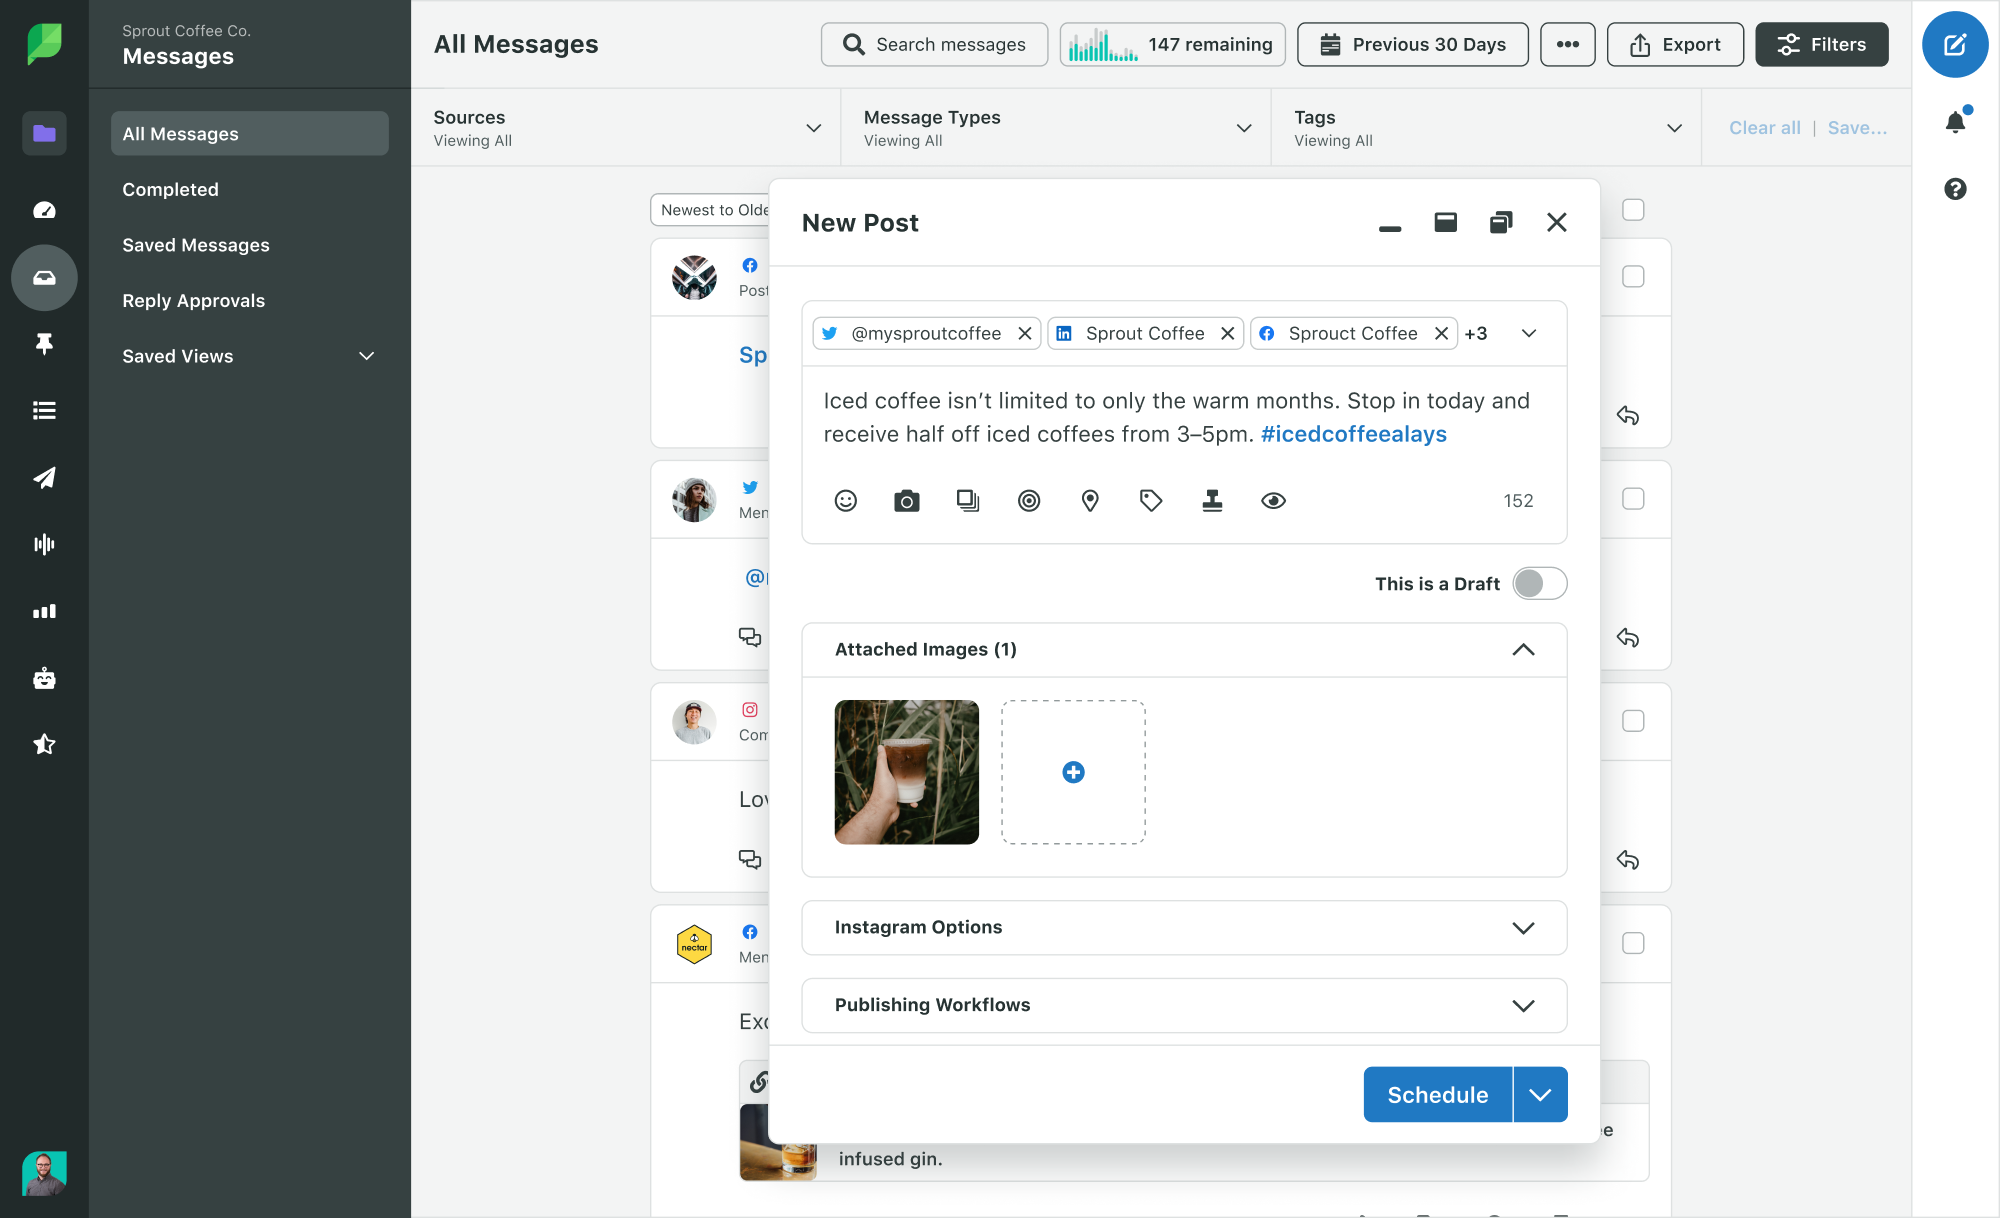Select the location pin icon

click(1090, 500)
